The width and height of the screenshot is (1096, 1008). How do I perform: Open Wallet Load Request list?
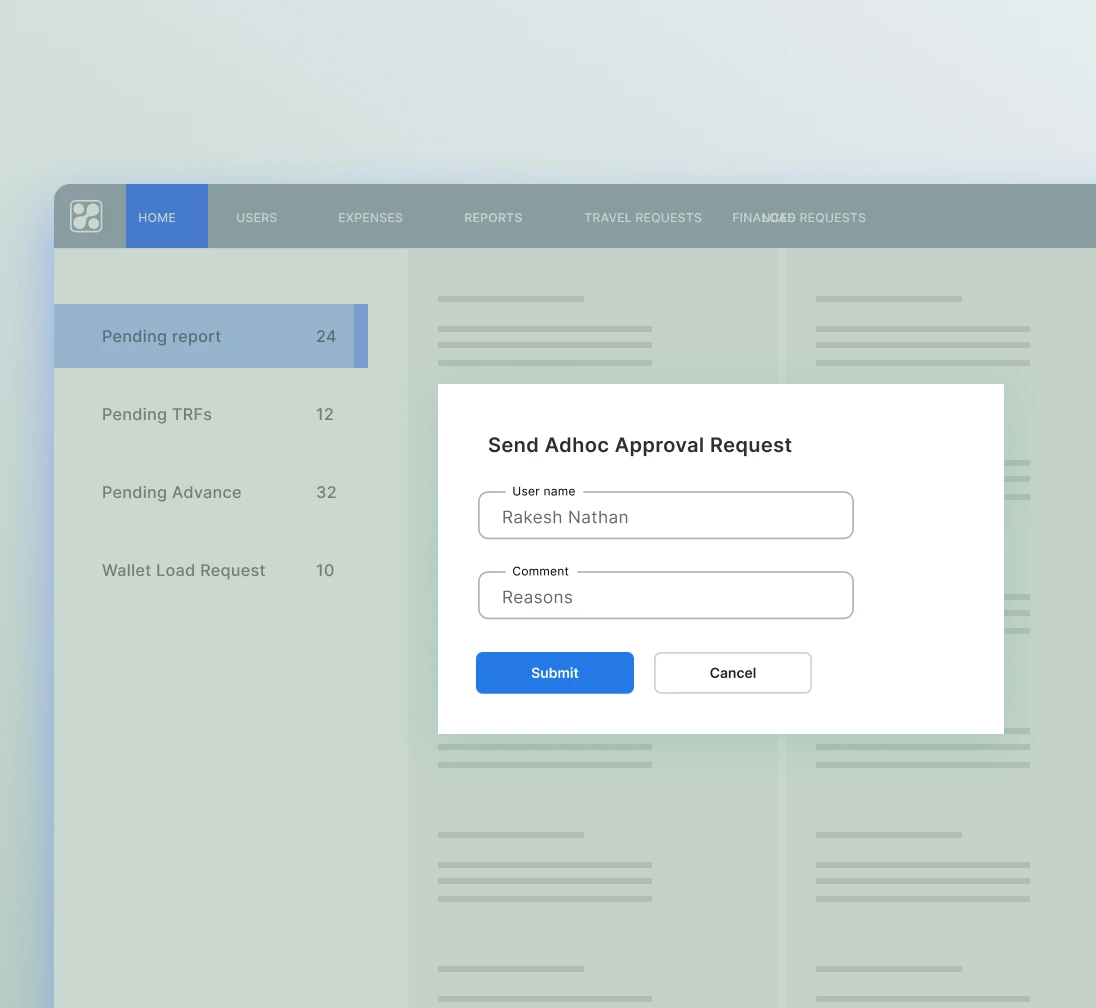pos(184,570)
